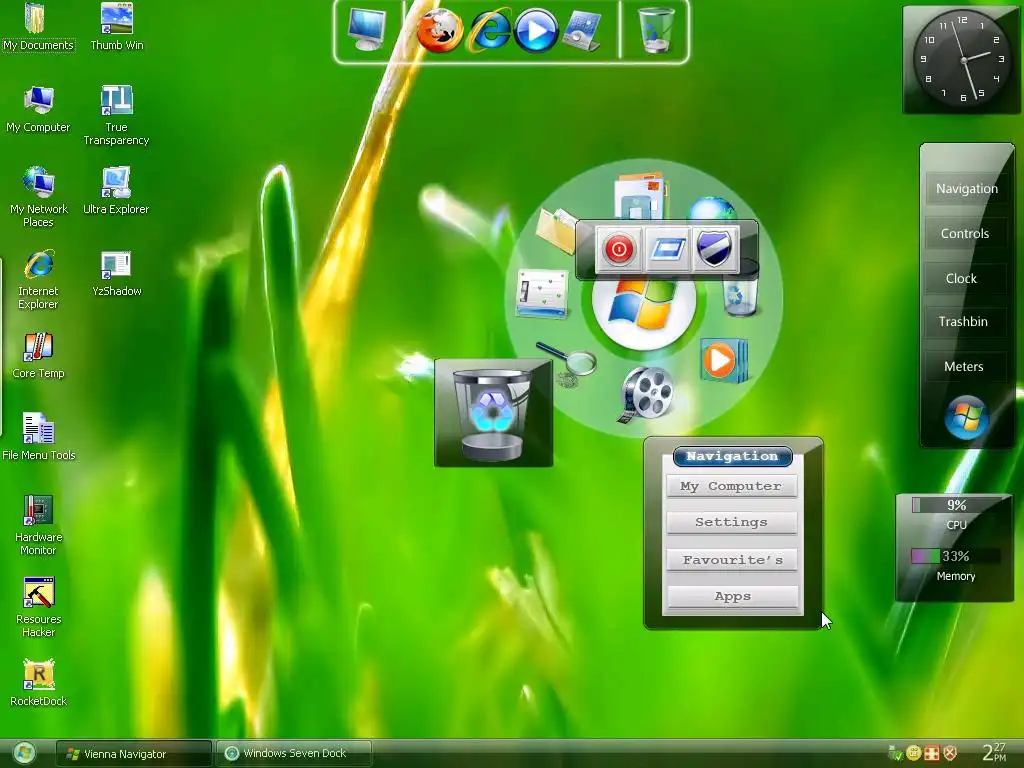The image size is (1024, 768).
Task: Select My Computer desktop icon
Action: pos(38,109)
